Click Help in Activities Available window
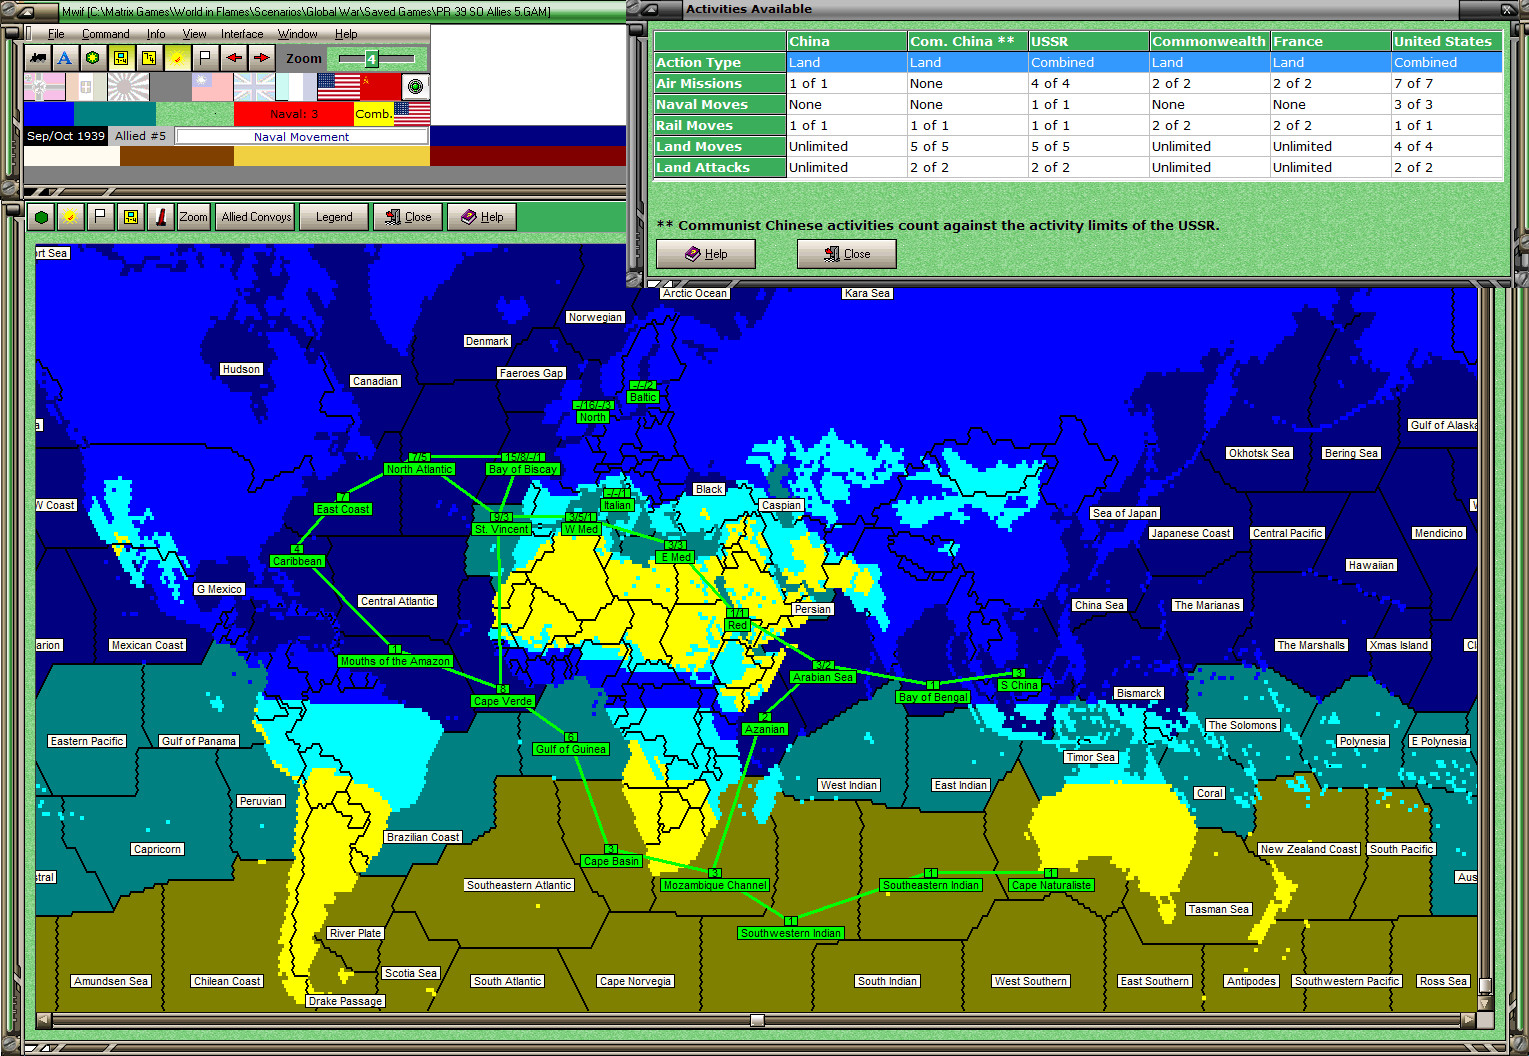The image size is (1529, 1056). (706, 254)
